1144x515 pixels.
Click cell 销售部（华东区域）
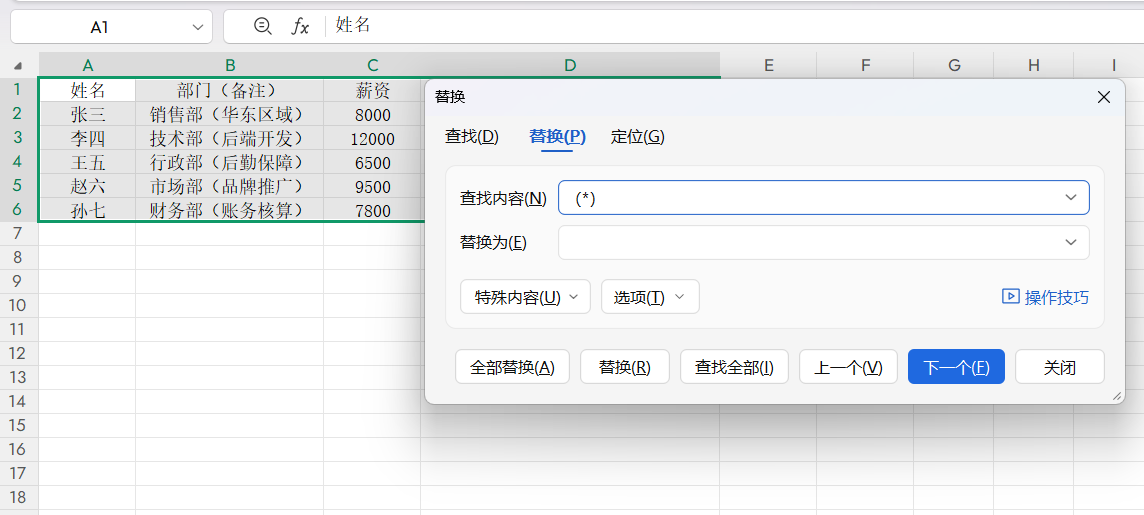tap(230, 115)
